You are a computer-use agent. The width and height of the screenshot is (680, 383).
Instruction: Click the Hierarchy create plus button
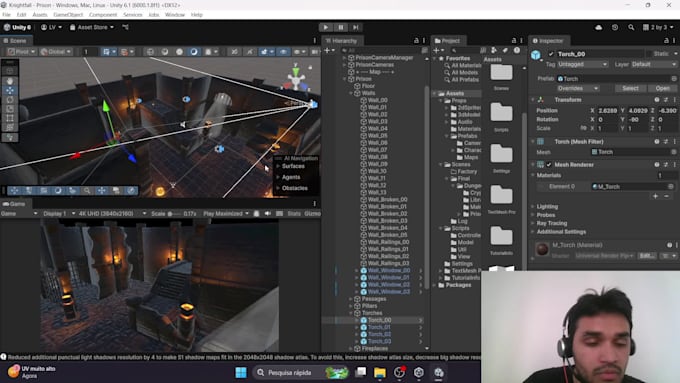coord(329,51)
